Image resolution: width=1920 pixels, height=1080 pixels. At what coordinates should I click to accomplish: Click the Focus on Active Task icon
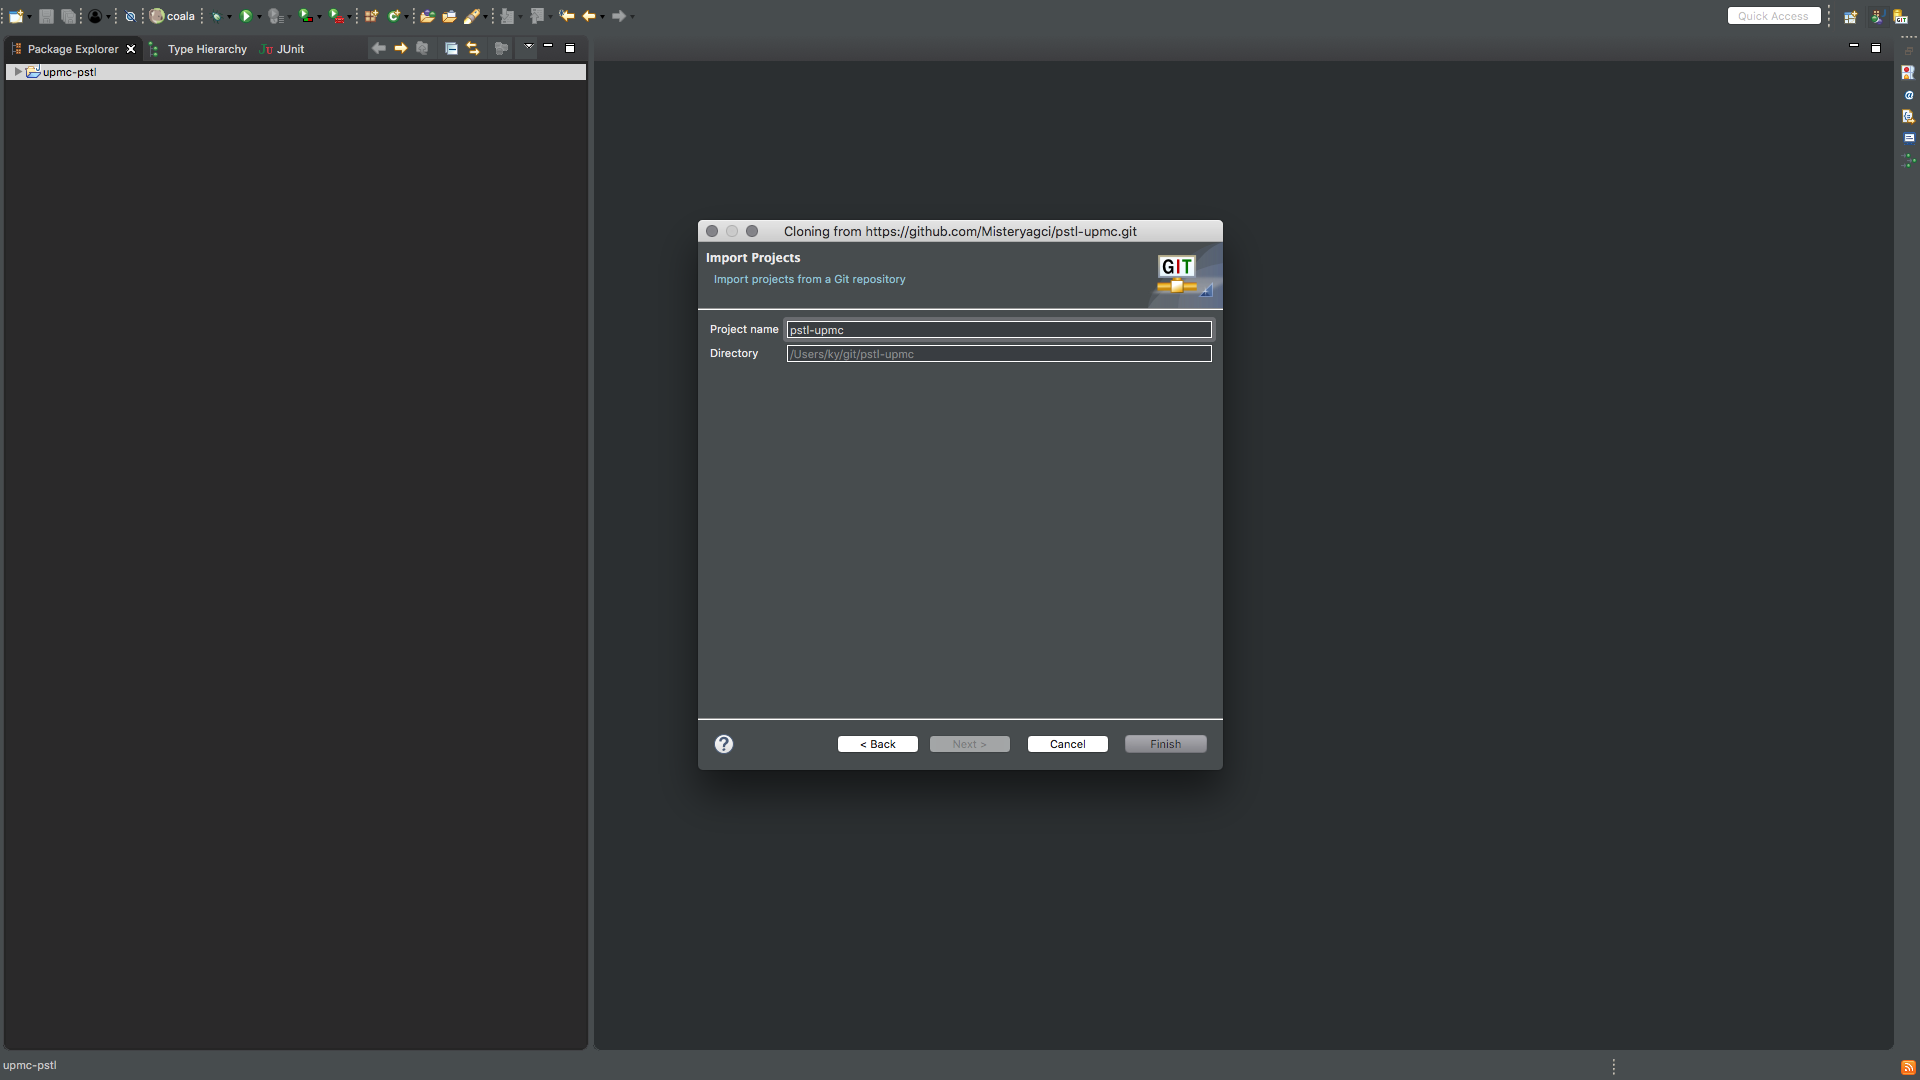click(501, 48)
